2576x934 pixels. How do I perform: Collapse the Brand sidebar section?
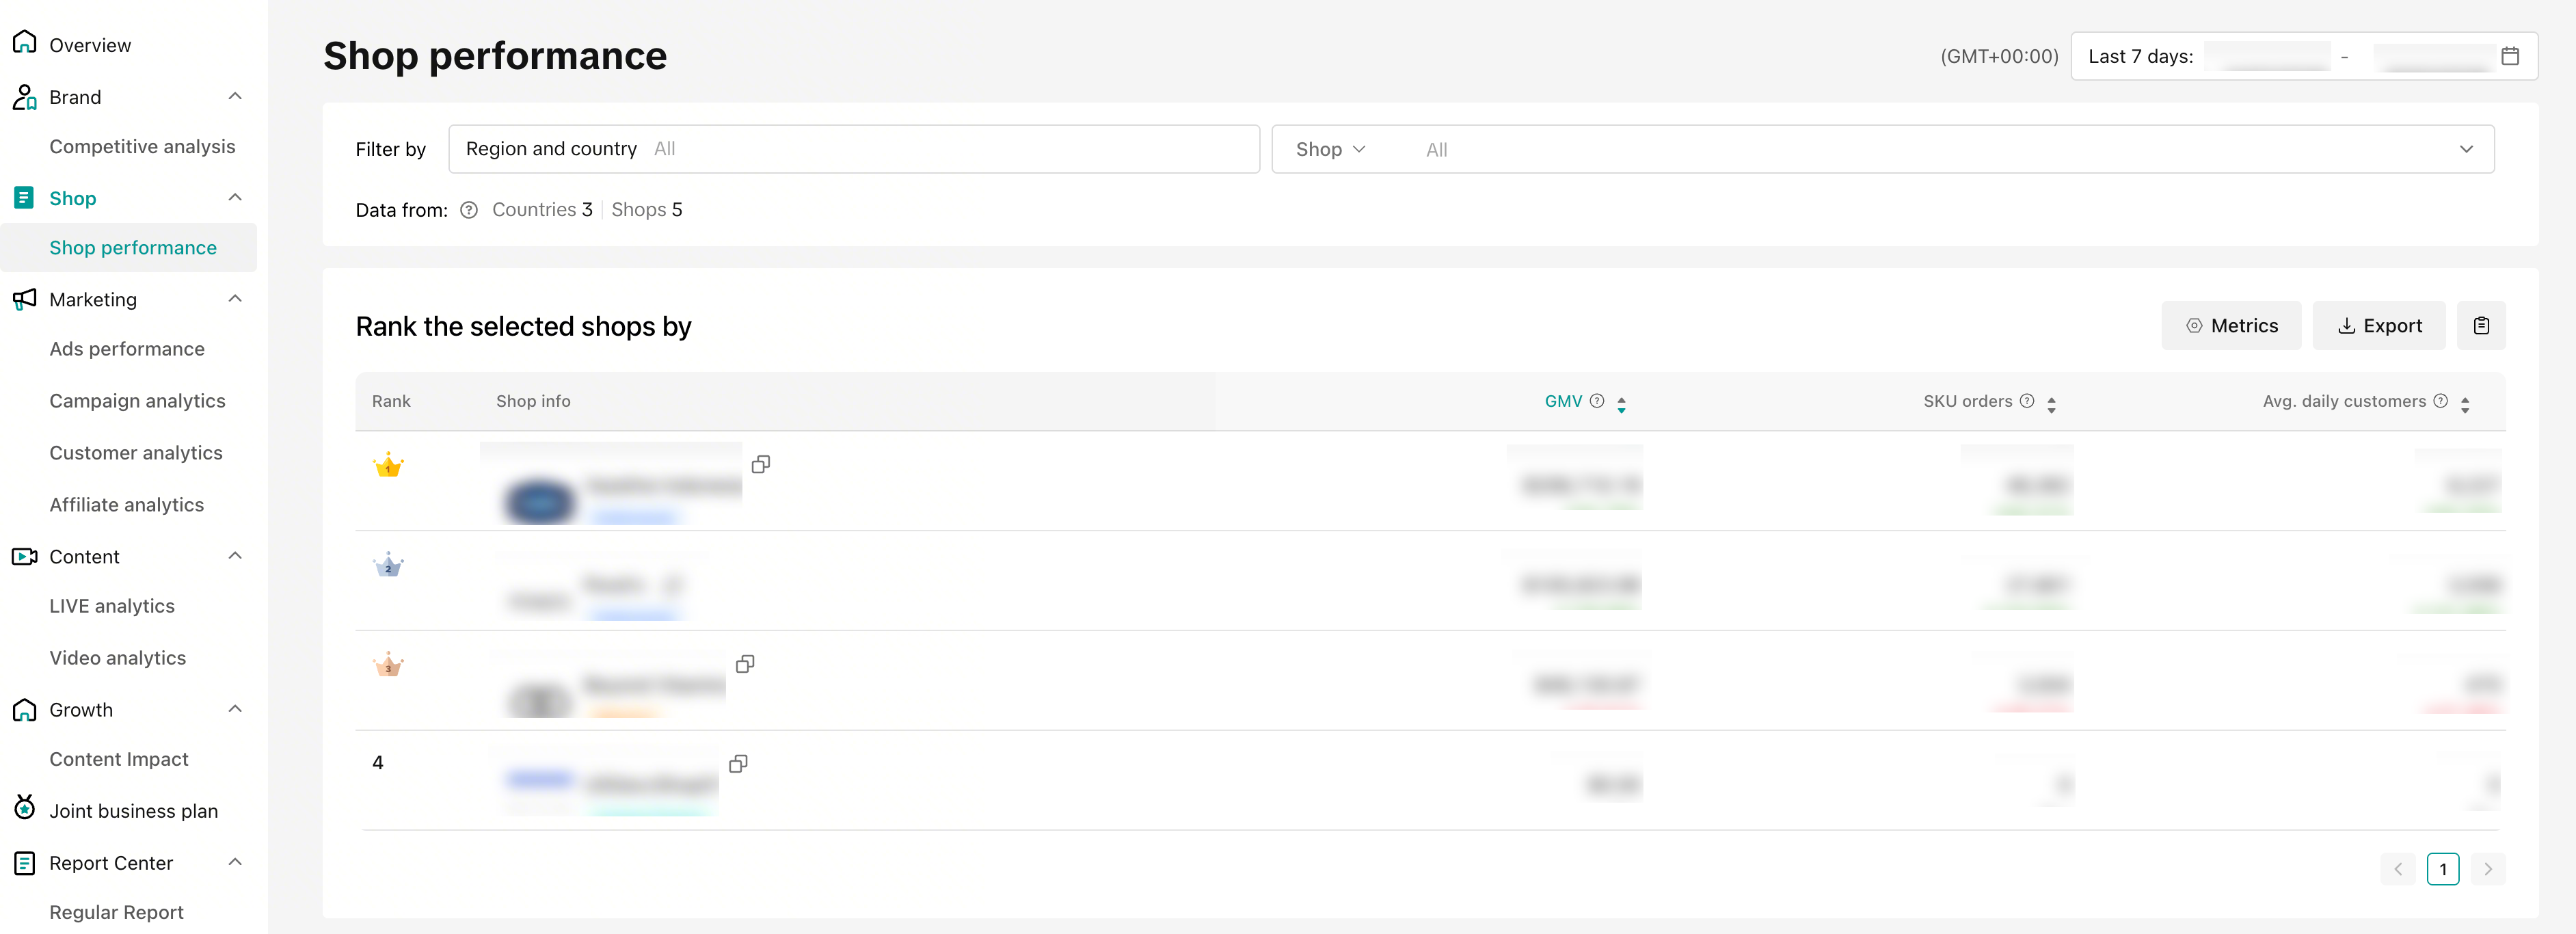235,97
